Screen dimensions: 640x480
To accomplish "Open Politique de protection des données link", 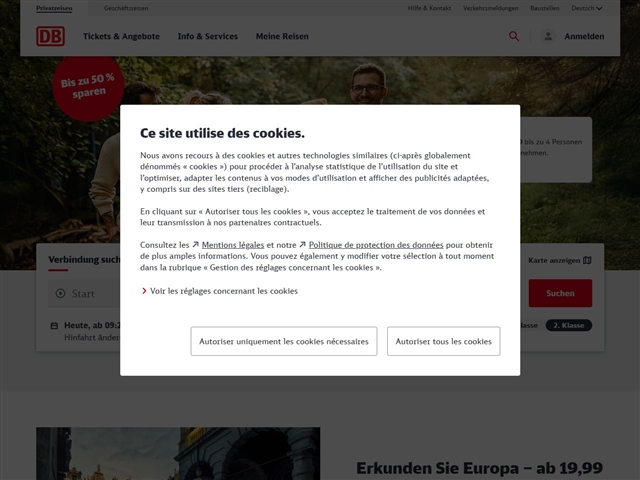I will 375,245.
